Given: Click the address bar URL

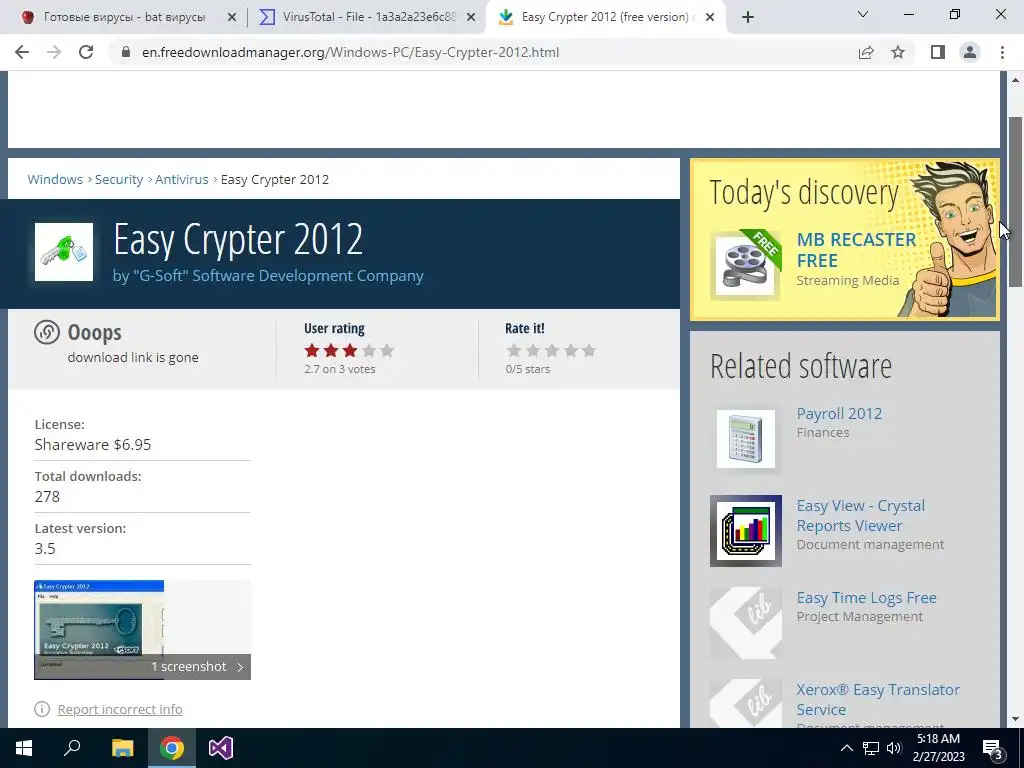Looking at the screenshot, I should [350, 52].
